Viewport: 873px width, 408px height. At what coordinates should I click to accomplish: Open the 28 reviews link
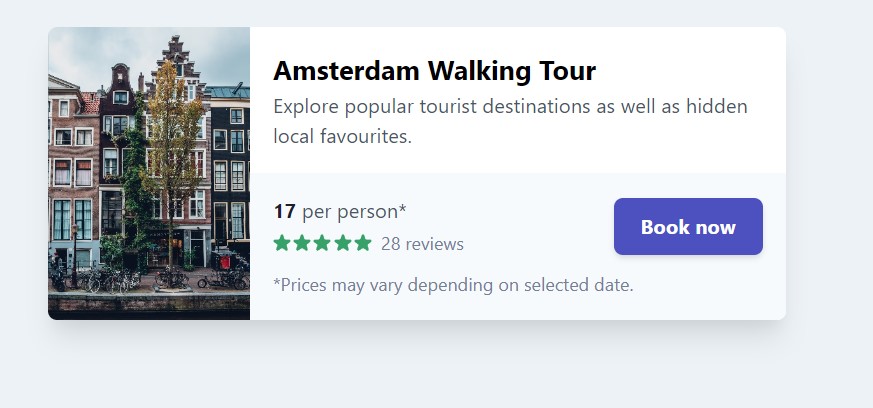pos(422,244)
